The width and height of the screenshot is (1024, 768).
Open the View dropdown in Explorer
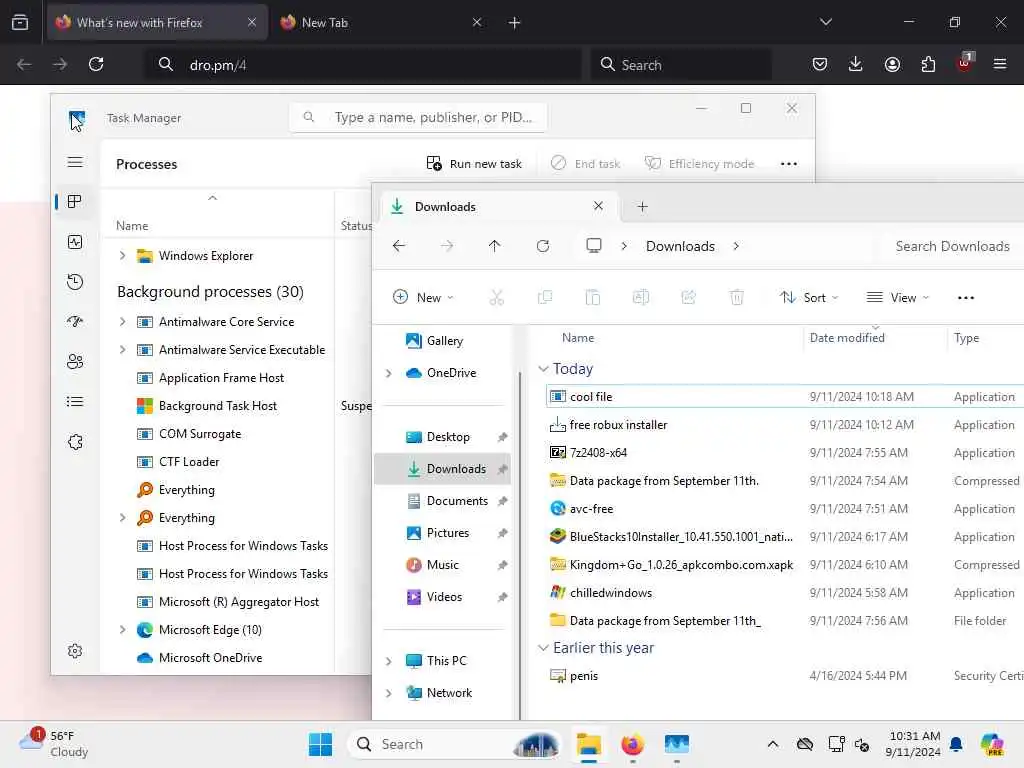(x=897, y=297)
